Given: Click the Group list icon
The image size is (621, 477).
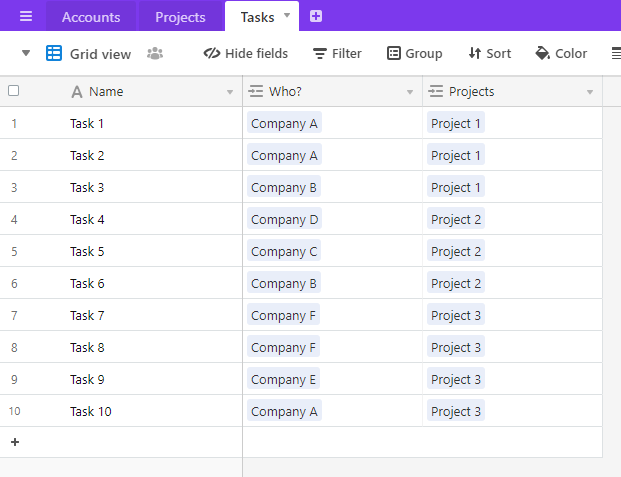Looking at the screenshot, I should tap(394, 53).
